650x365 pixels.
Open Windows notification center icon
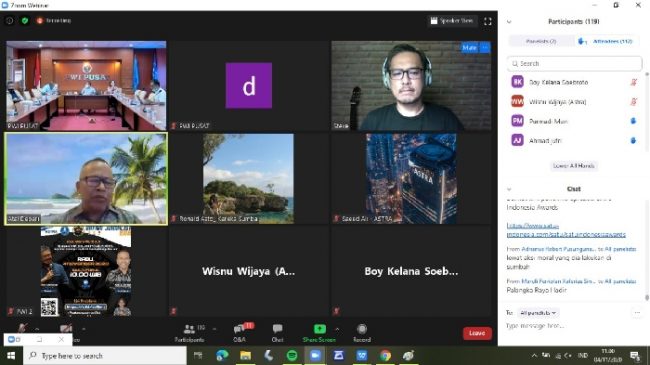pos(635,355)
